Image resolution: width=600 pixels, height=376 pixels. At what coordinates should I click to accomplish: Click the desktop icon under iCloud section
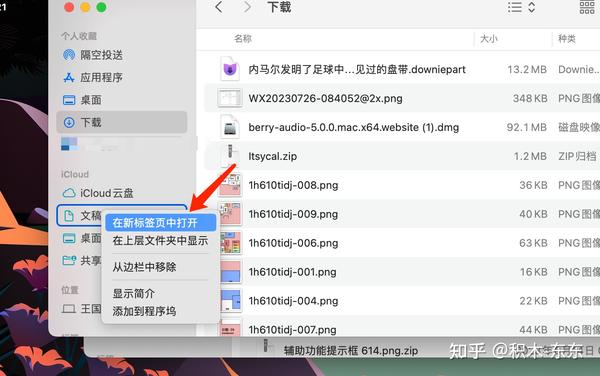69,238
